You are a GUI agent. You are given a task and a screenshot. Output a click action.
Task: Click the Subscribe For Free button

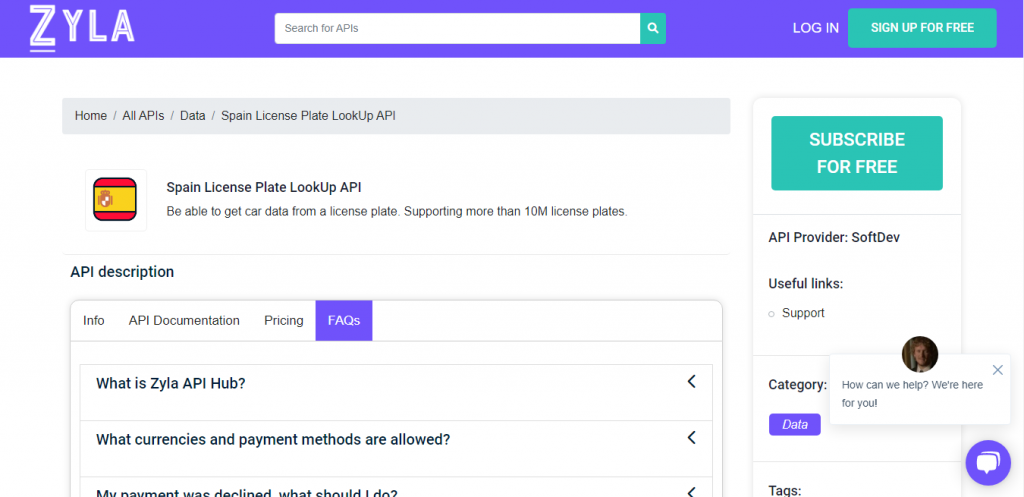click(x=857, y=153)
